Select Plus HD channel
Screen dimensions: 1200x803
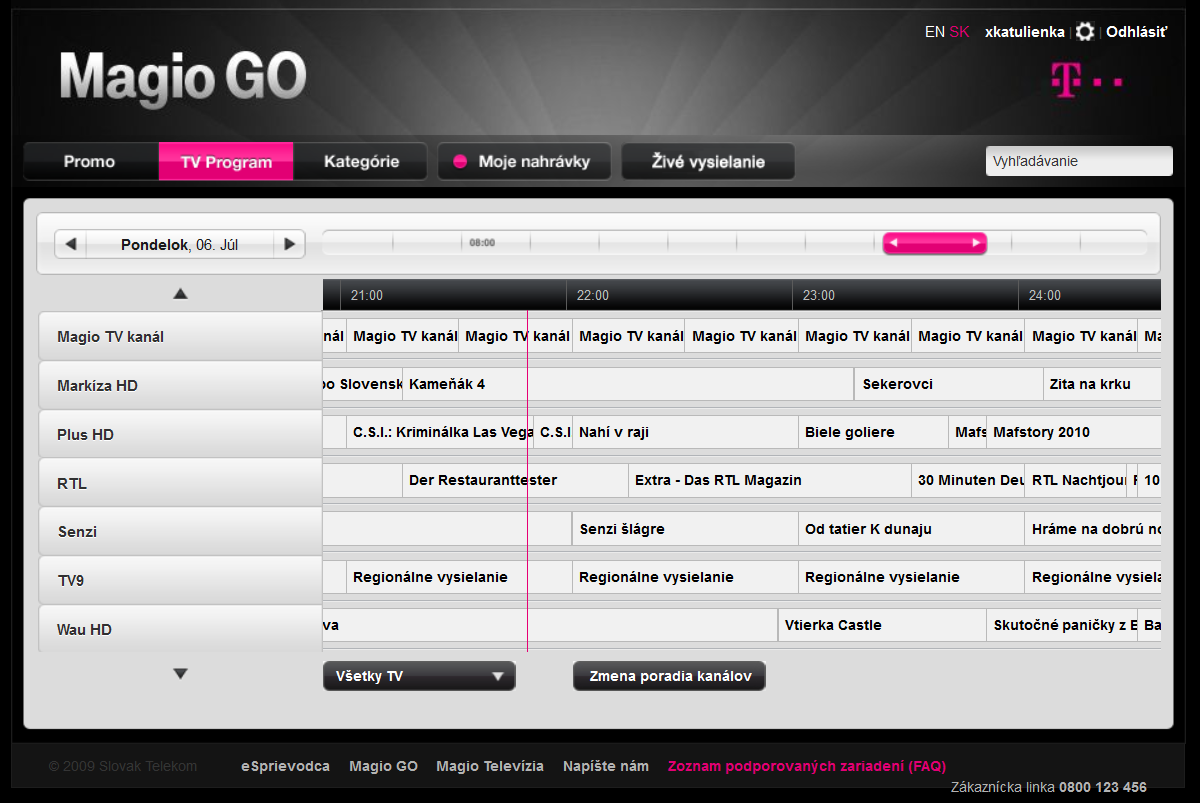tap(180, 434)
